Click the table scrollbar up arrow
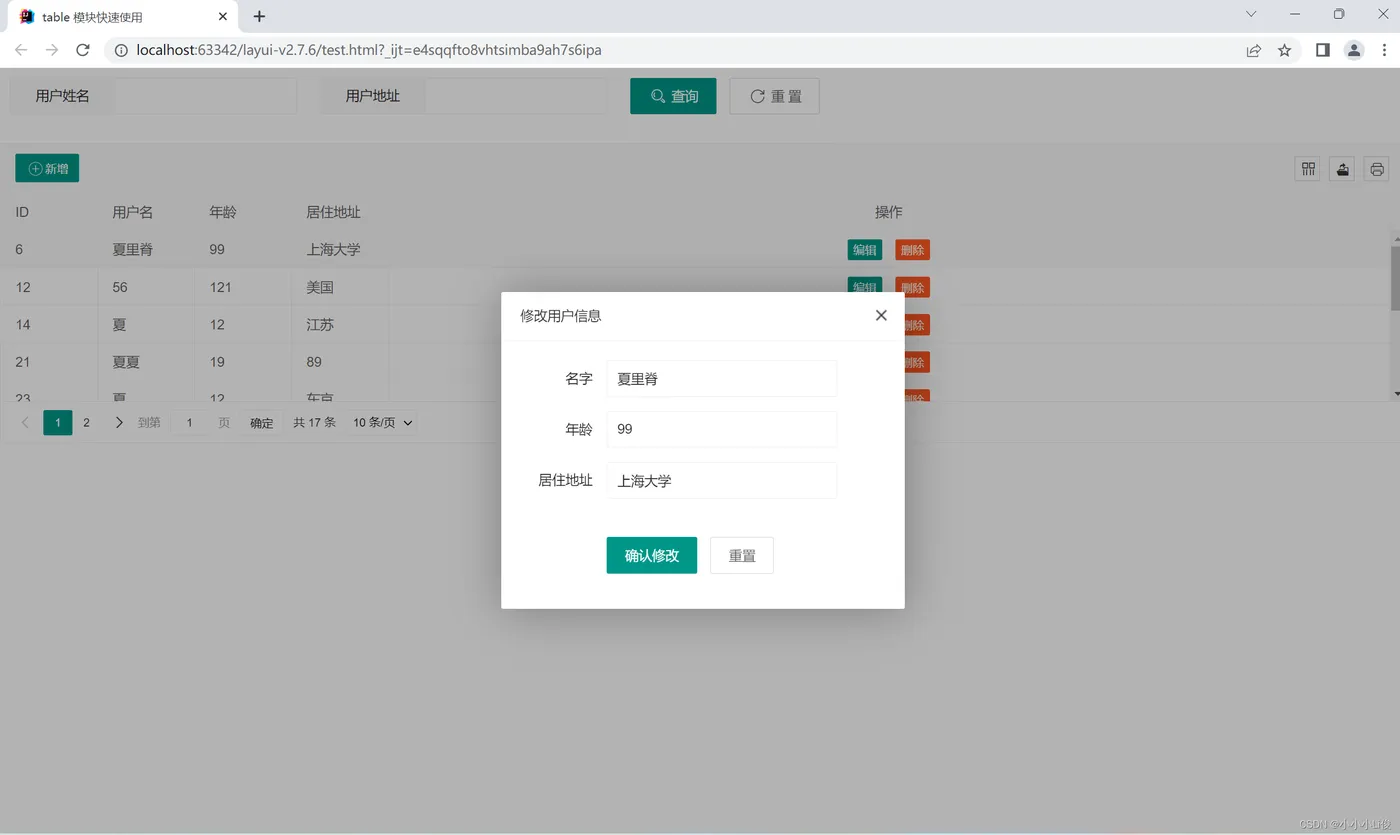 (1395, 239)
